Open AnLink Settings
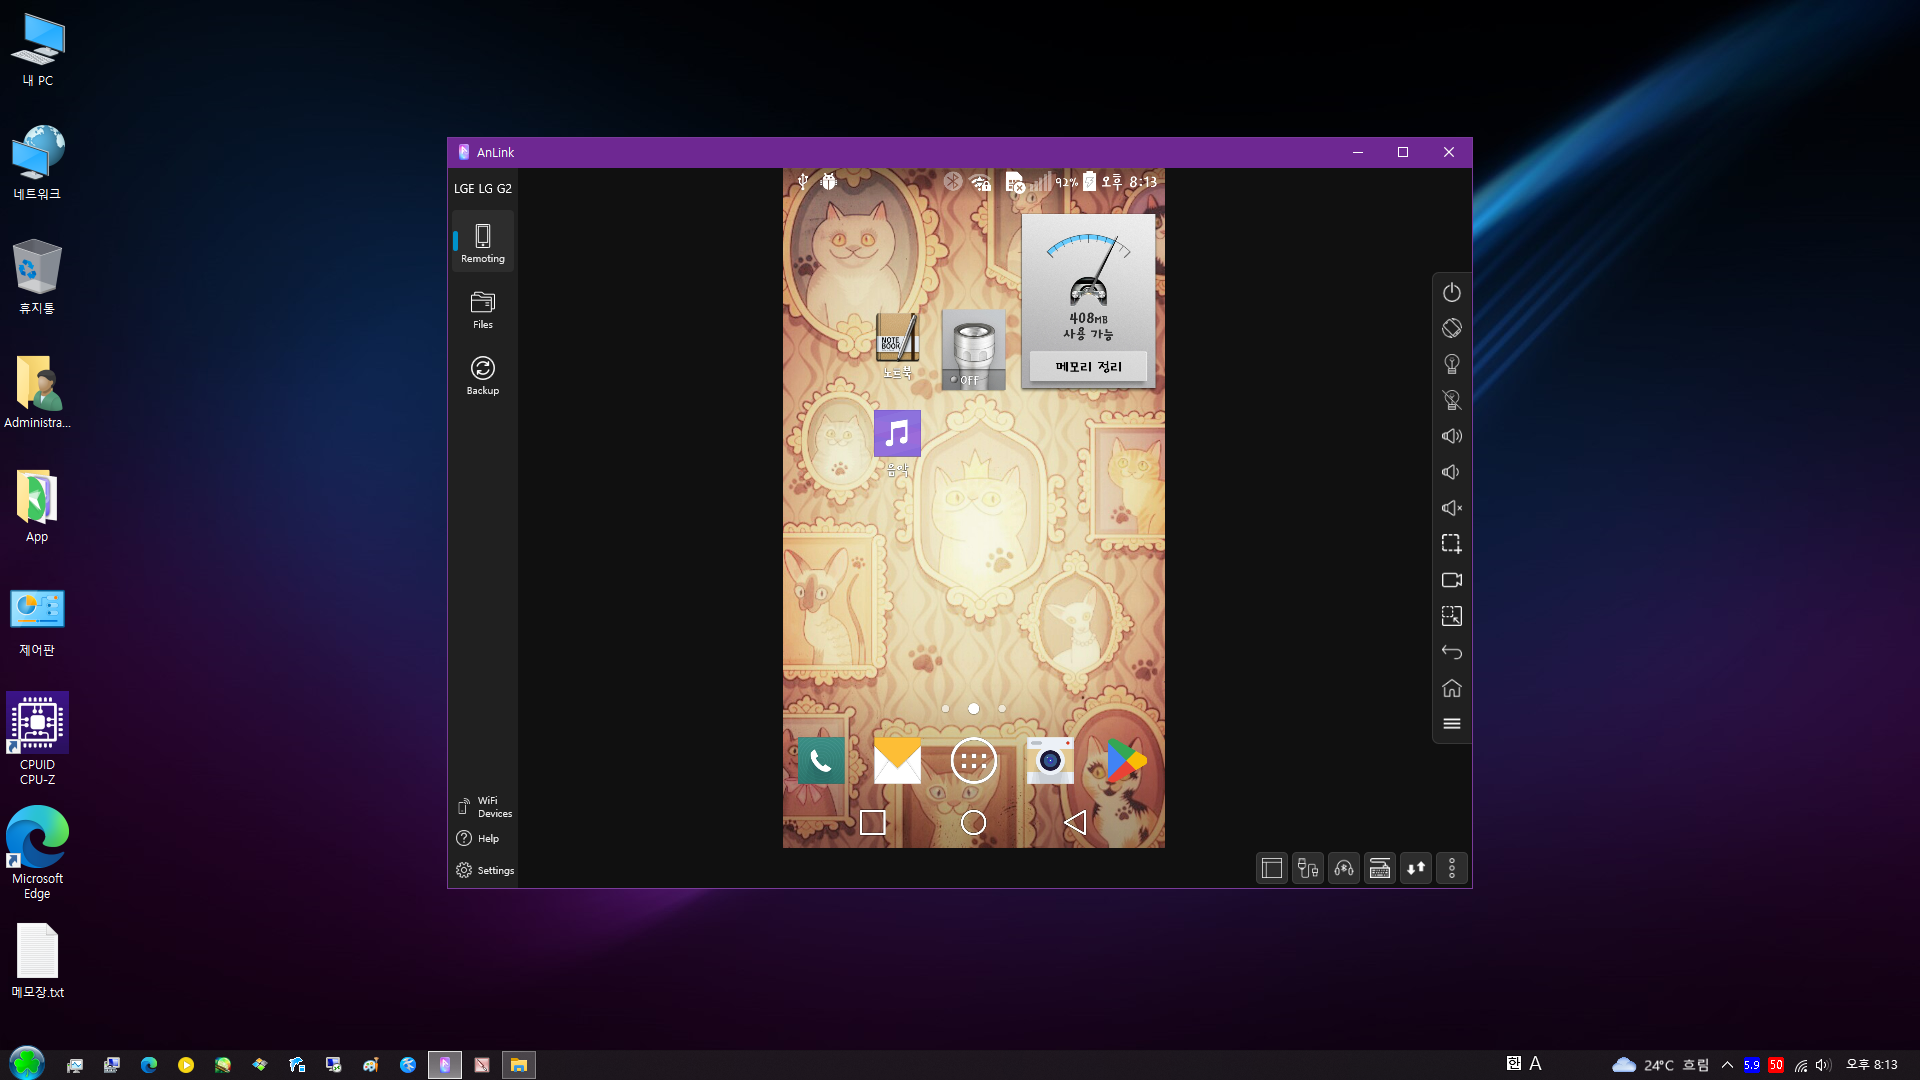Image resolution: width=1920 pixels, height=1080 pixels. [484, 870]
